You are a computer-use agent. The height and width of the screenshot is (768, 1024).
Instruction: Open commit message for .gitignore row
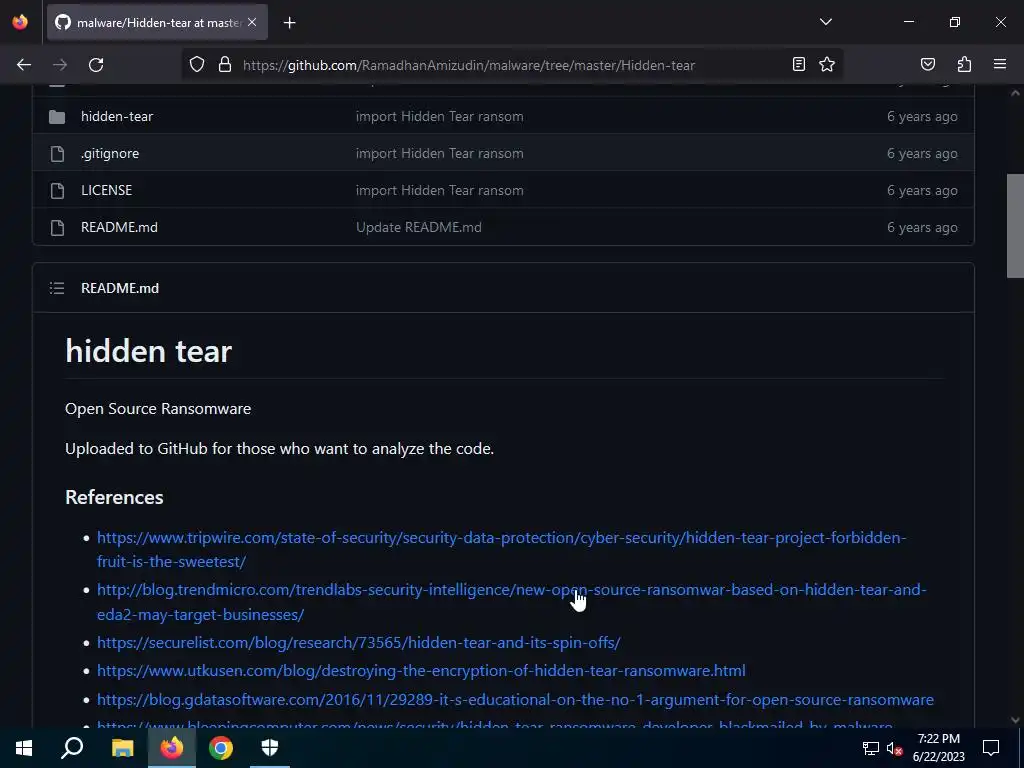coord(440,153)
